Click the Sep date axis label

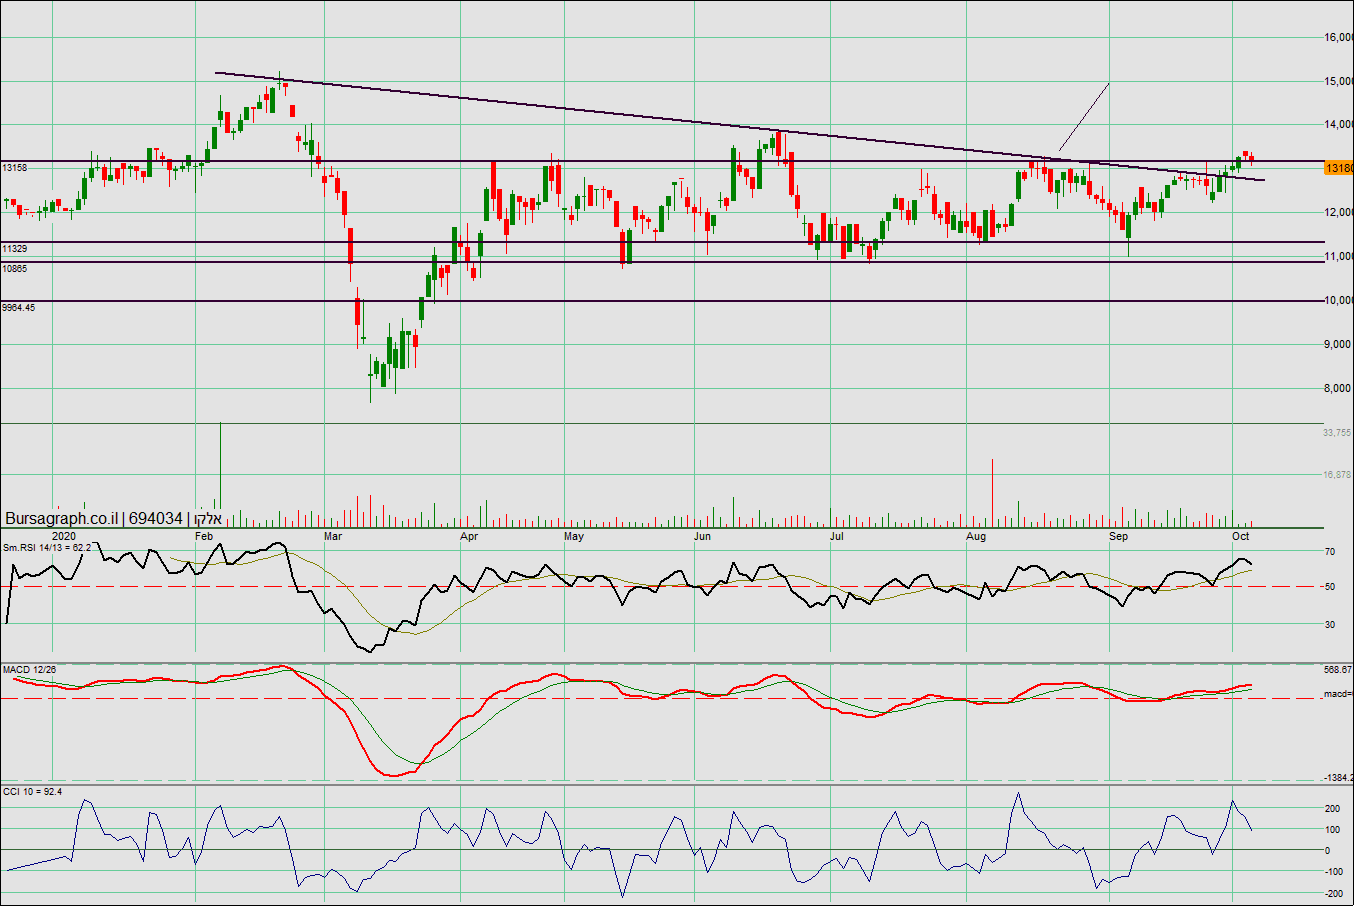pos(1119,537)
